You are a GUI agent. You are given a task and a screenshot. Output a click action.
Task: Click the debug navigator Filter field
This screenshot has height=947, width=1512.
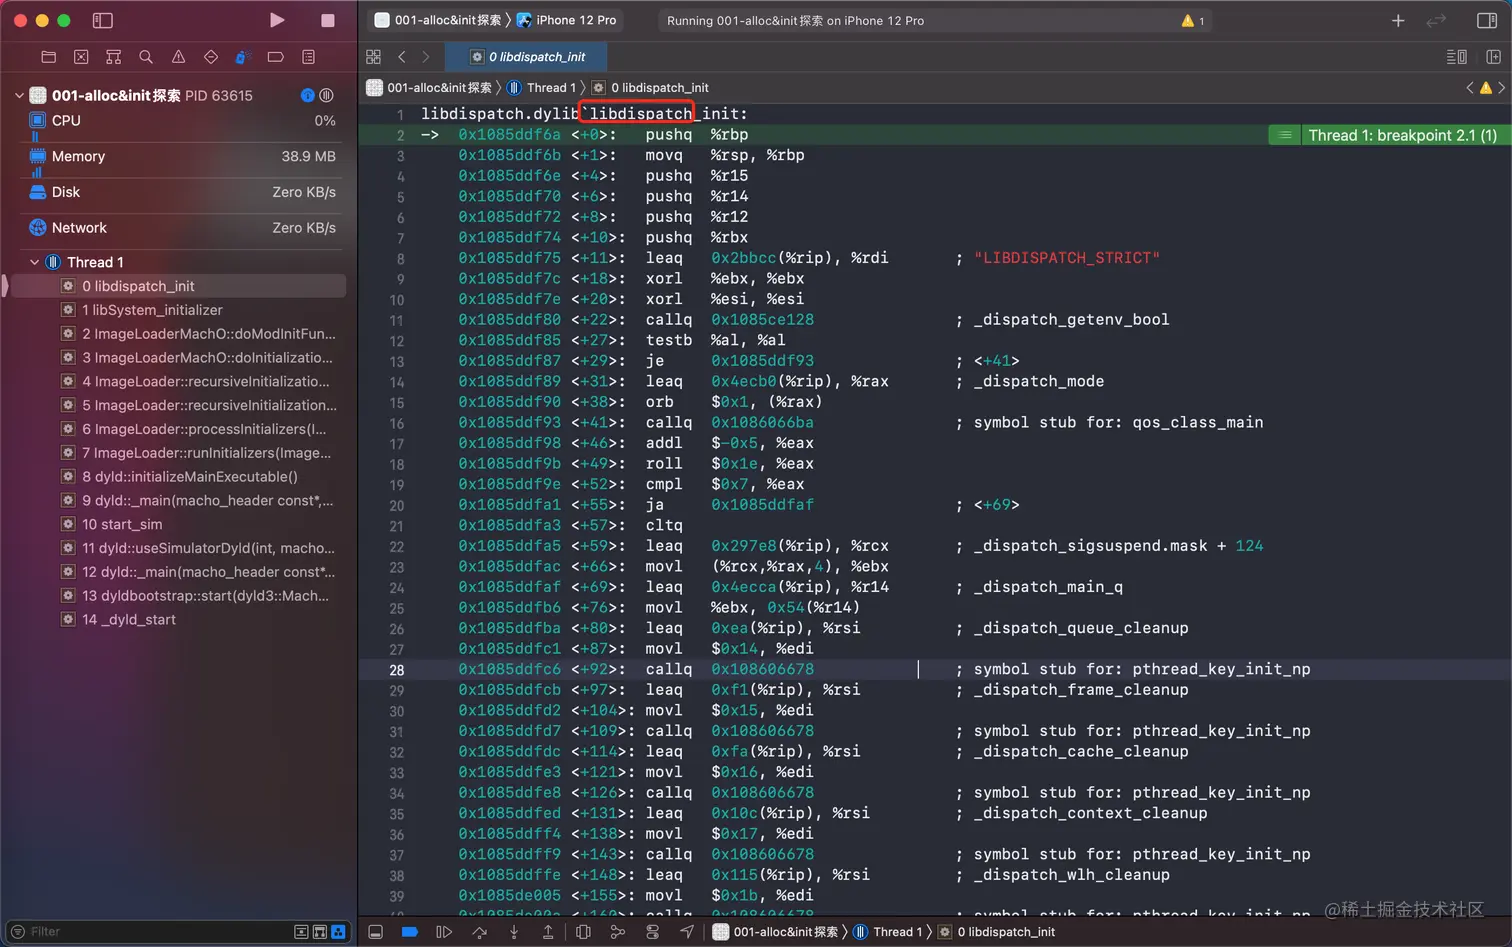click(x=150, y=931)
